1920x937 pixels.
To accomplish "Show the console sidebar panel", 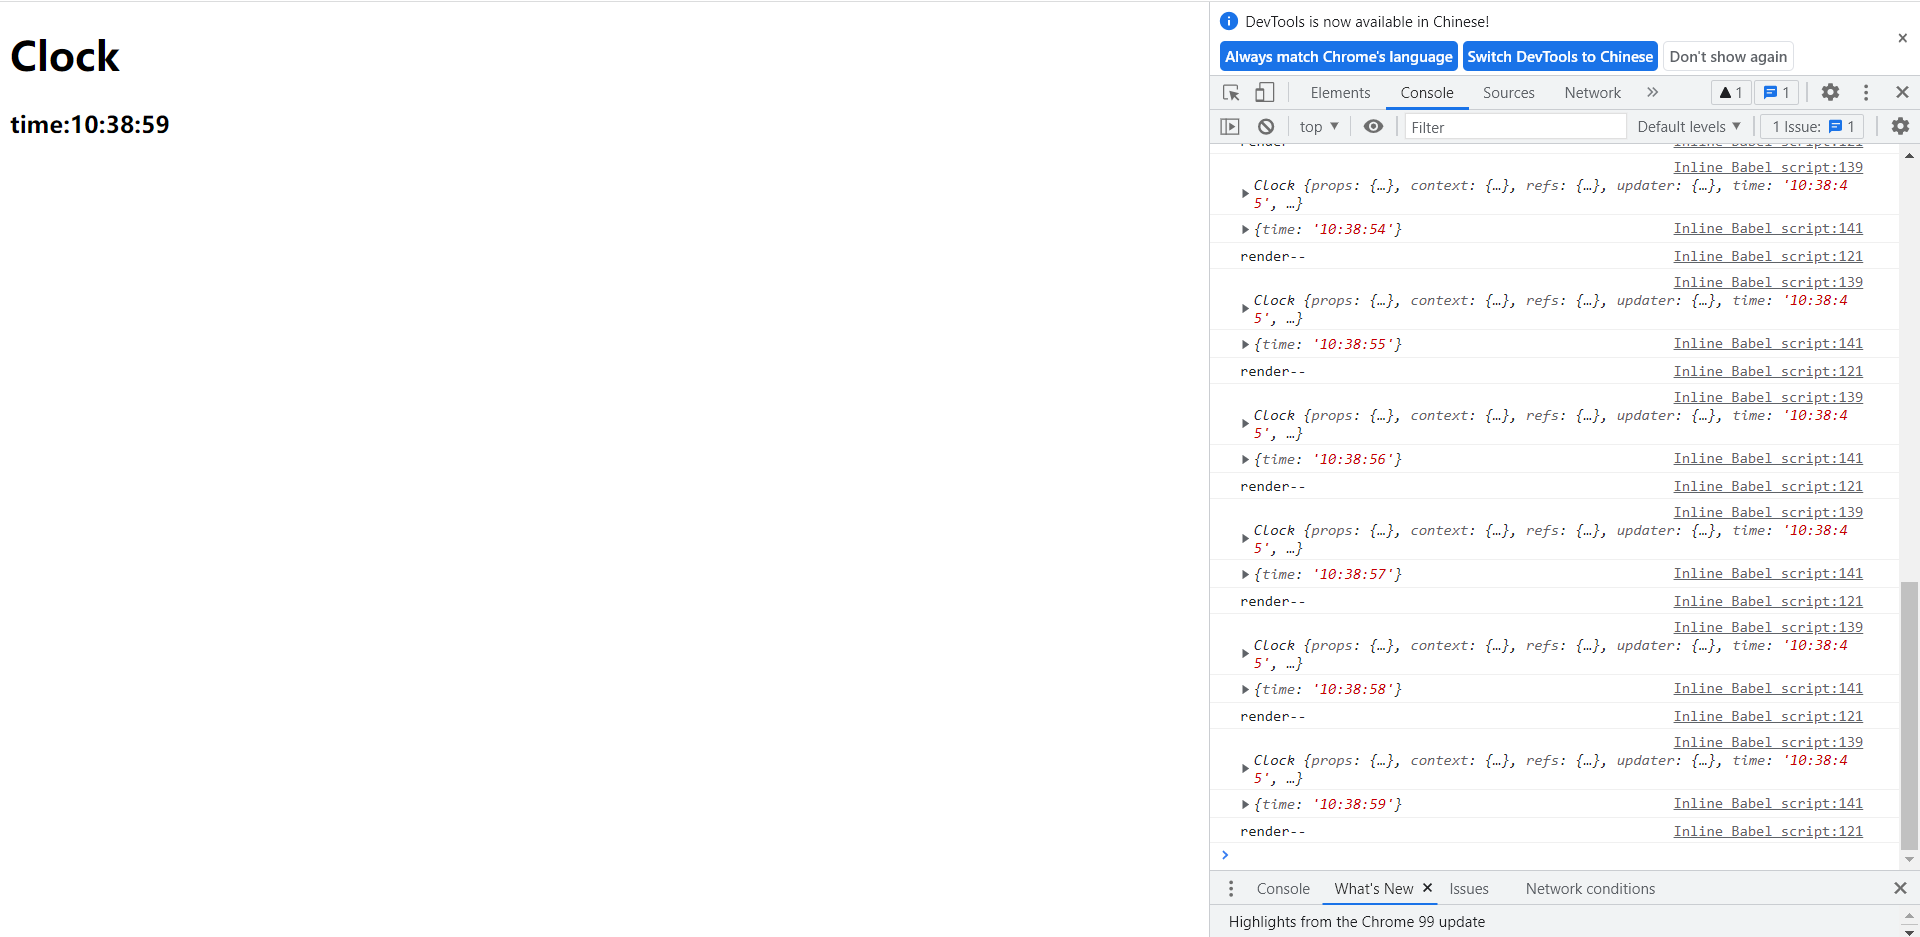I will click(x=1230, y=126).
